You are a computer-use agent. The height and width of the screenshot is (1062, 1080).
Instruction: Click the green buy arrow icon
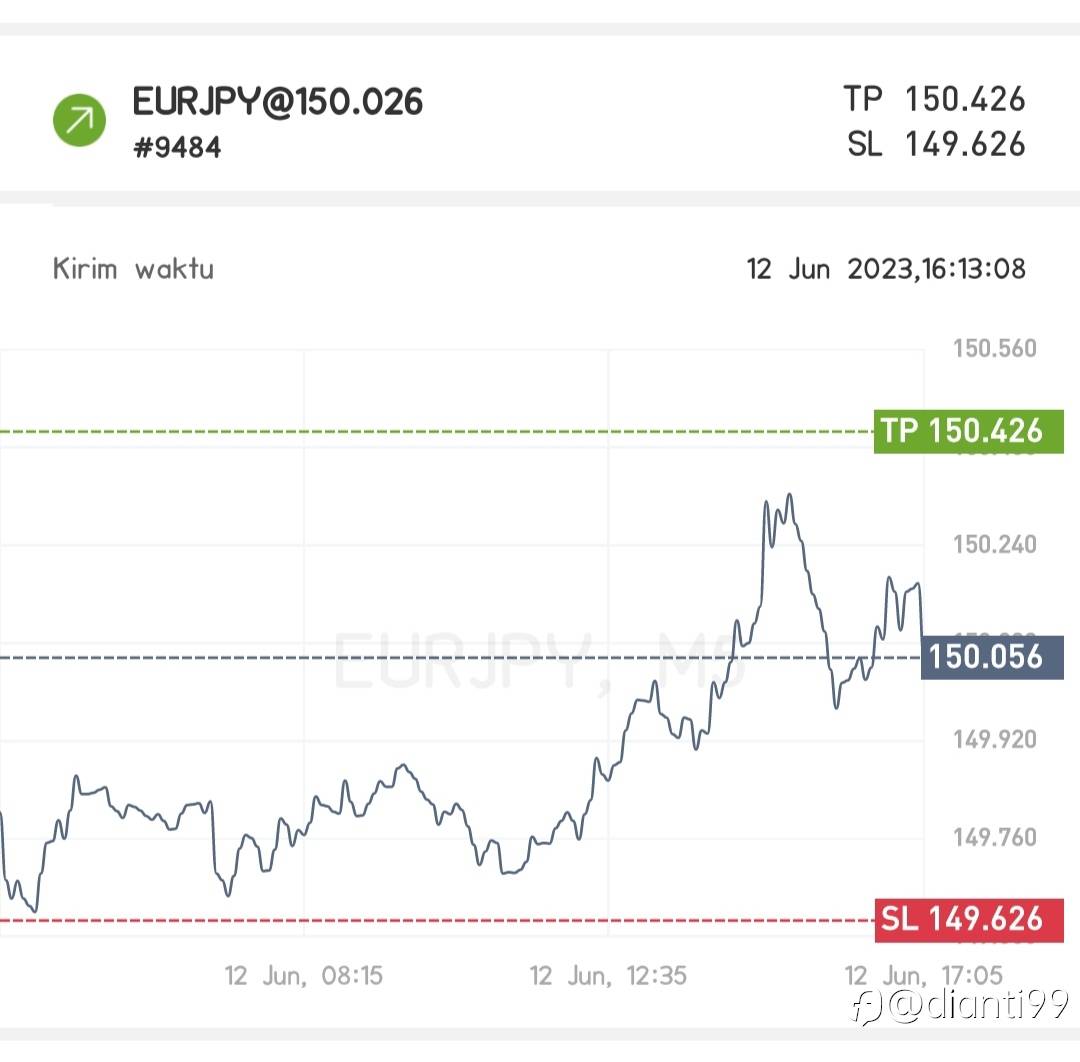tap(79, 119)
